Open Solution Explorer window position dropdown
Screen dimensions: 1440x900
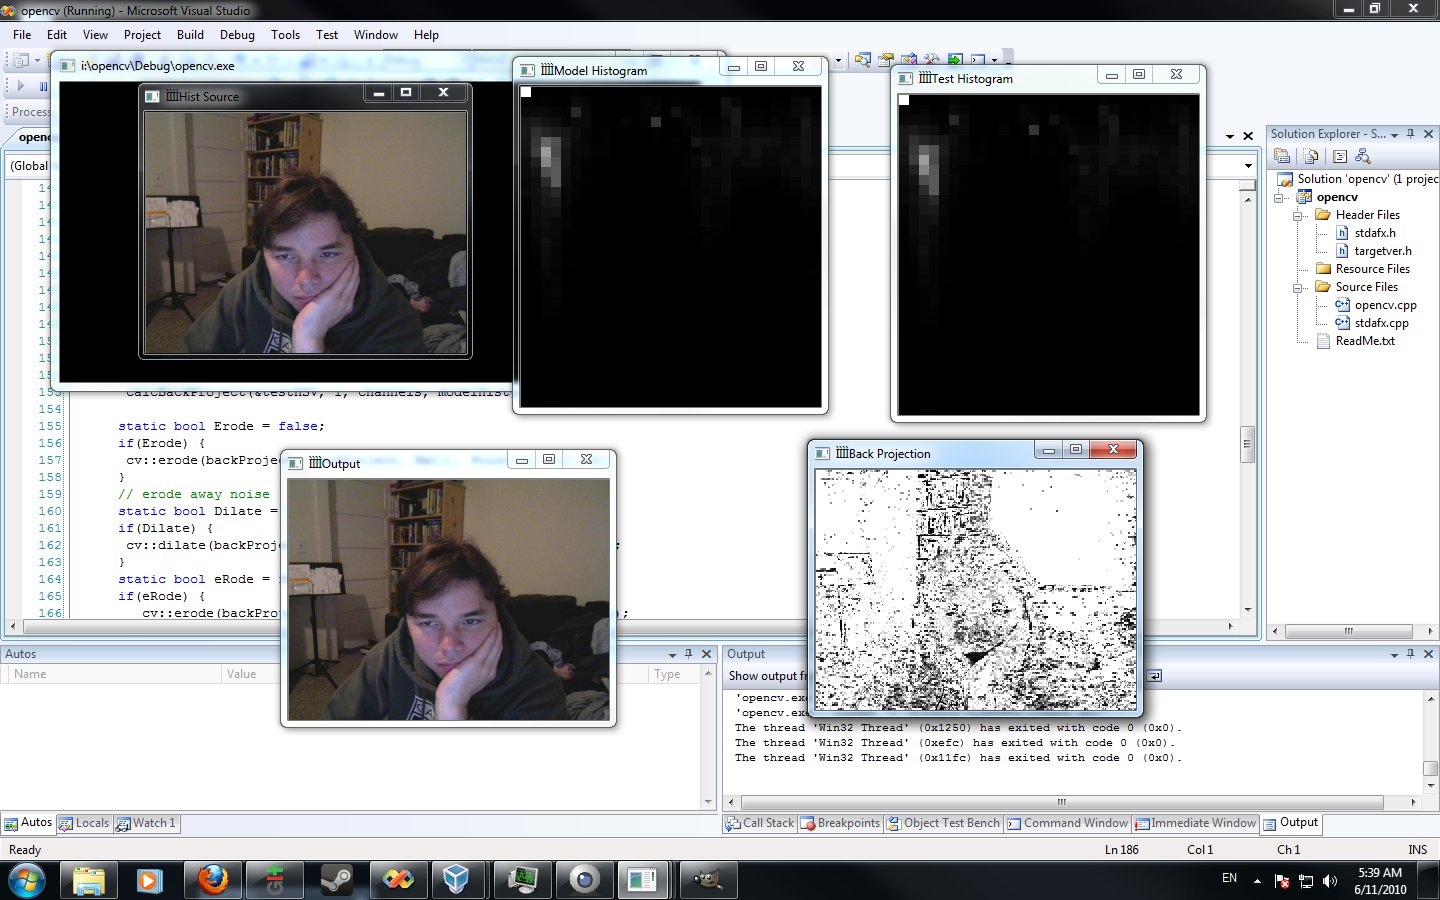click(x=1394, y=134)
